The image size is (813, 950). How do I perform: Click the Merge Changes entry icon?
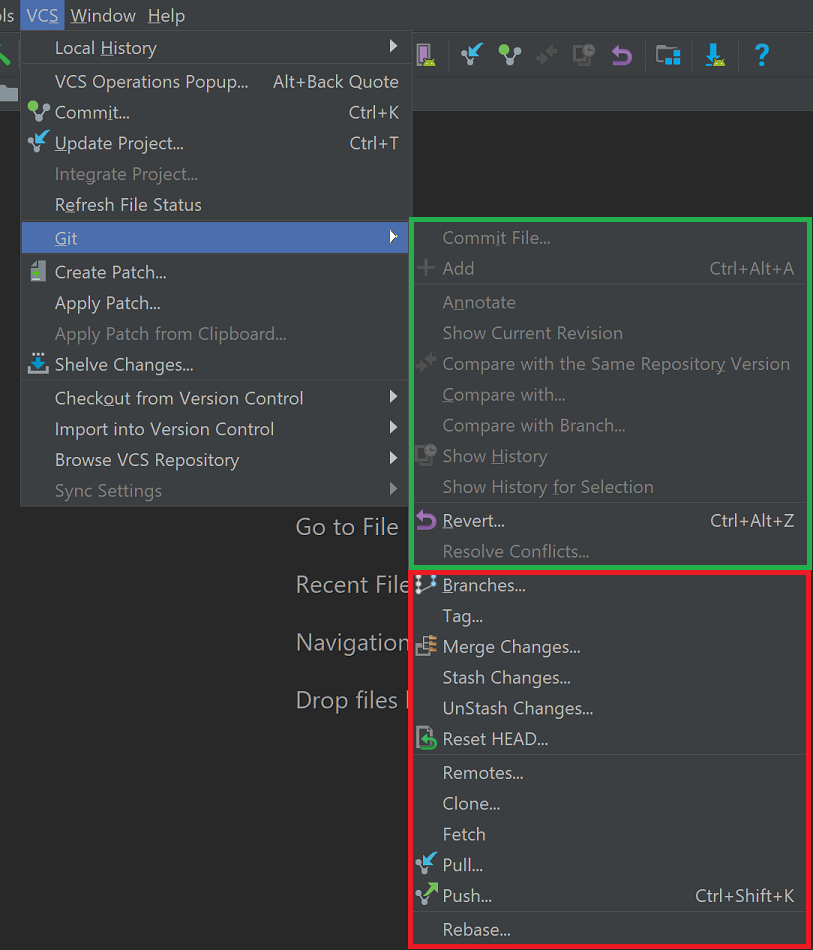(x=426, y=646)
